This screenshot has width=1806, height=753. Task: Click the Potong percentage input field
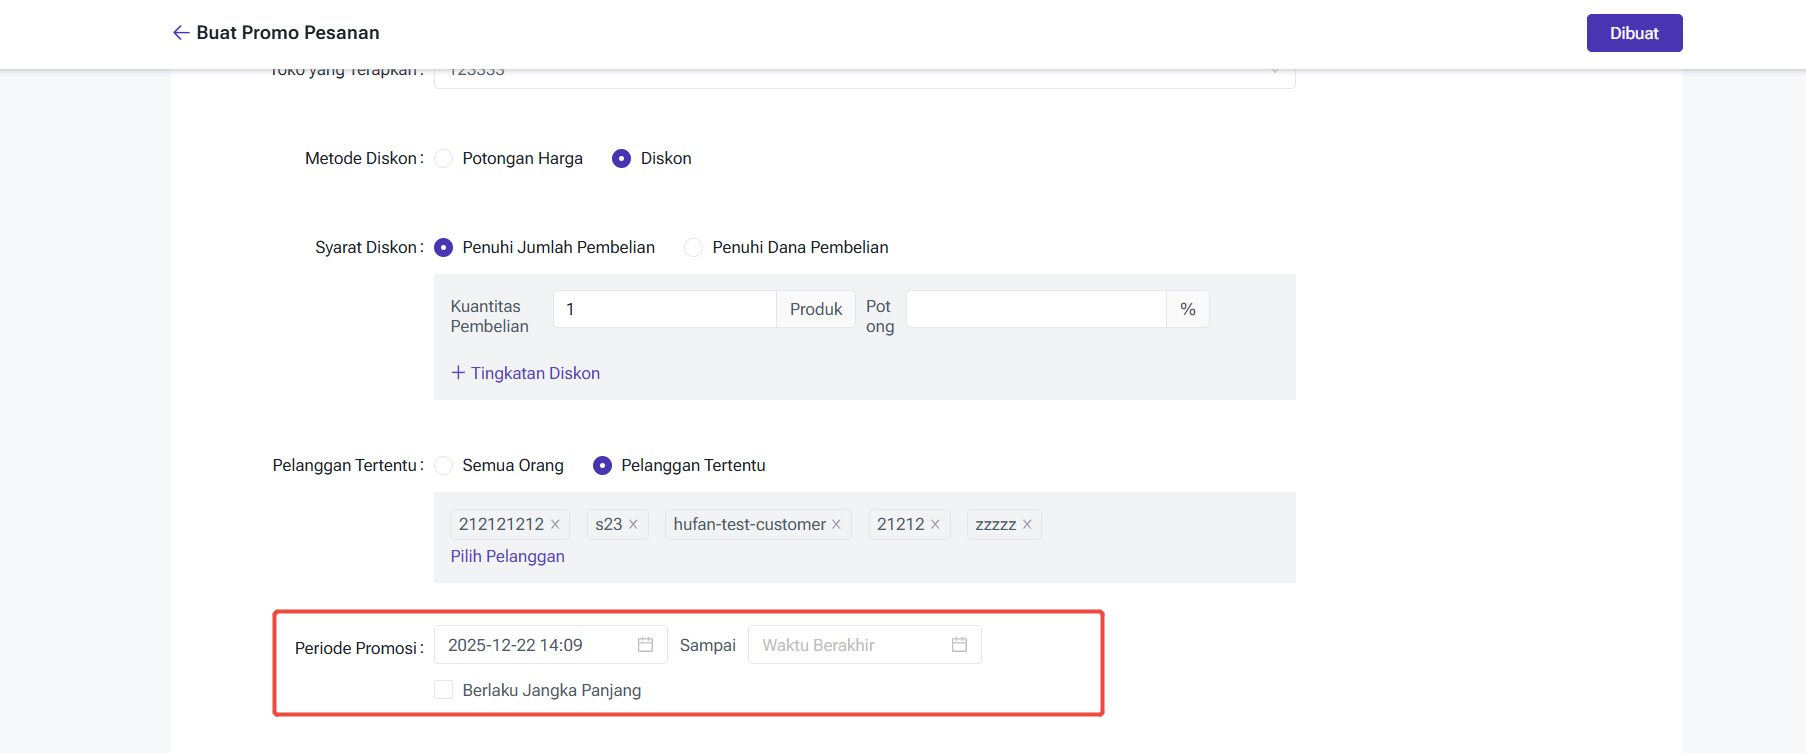point(1035,309)
